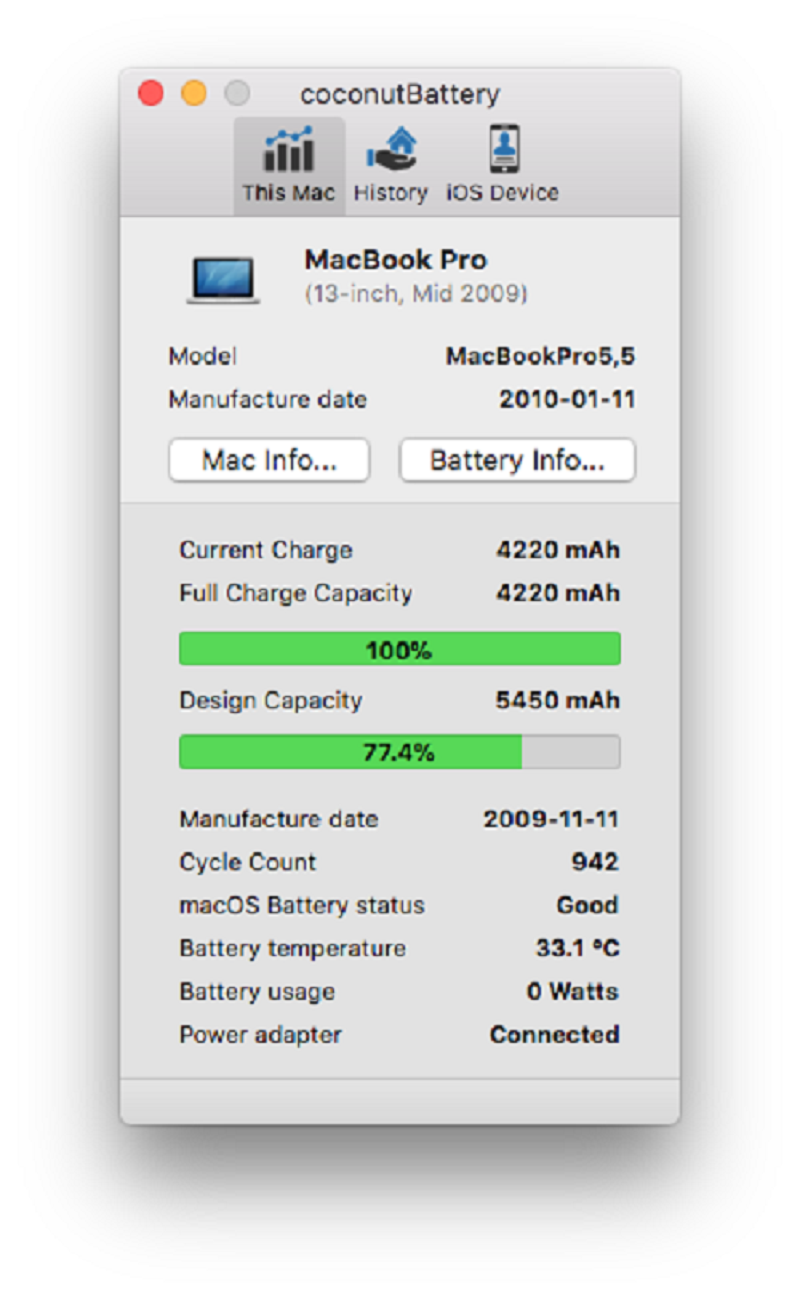Select the iOS Device phone icon
800x1297 pixels.
pyautogui.click(x=503, y=150)
